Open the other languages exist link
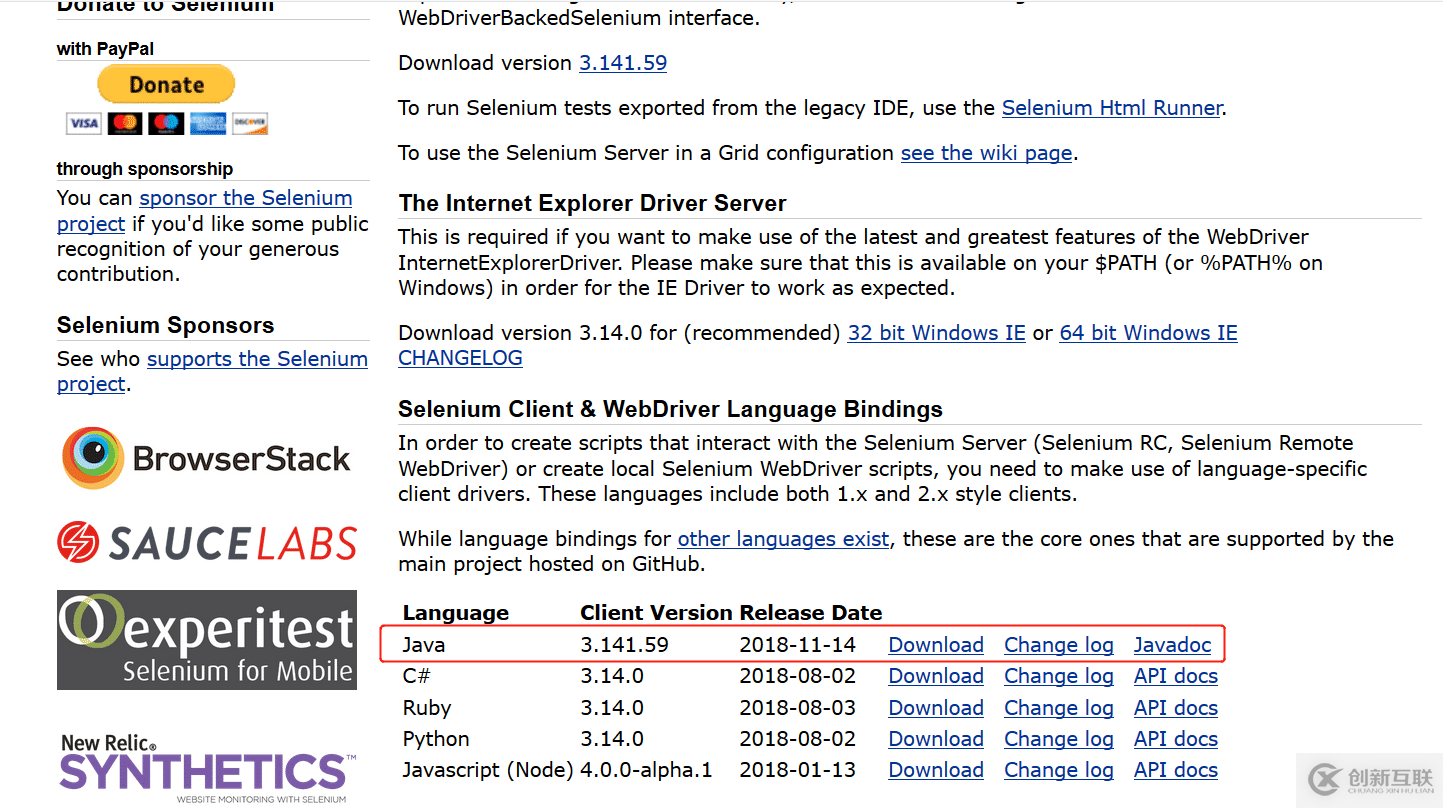 point(783,538)
